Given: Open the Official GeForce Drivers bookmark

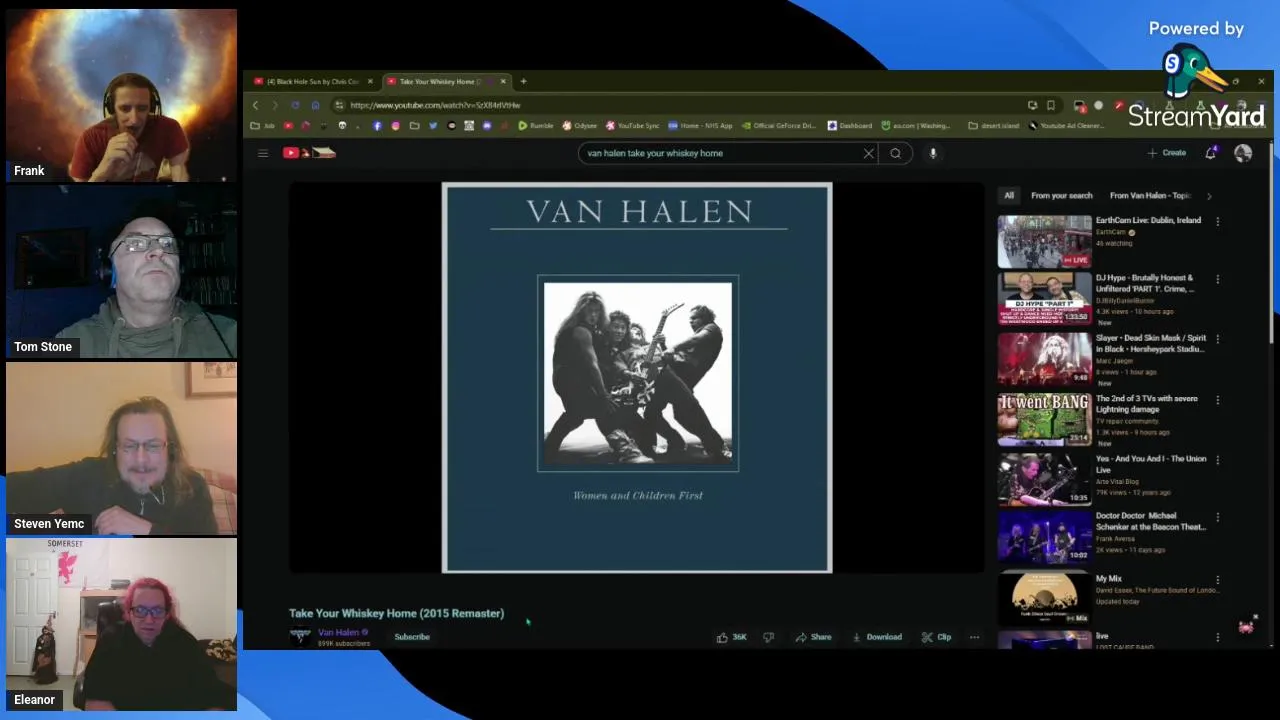Looking at the screenshot, I should point(778,126).
